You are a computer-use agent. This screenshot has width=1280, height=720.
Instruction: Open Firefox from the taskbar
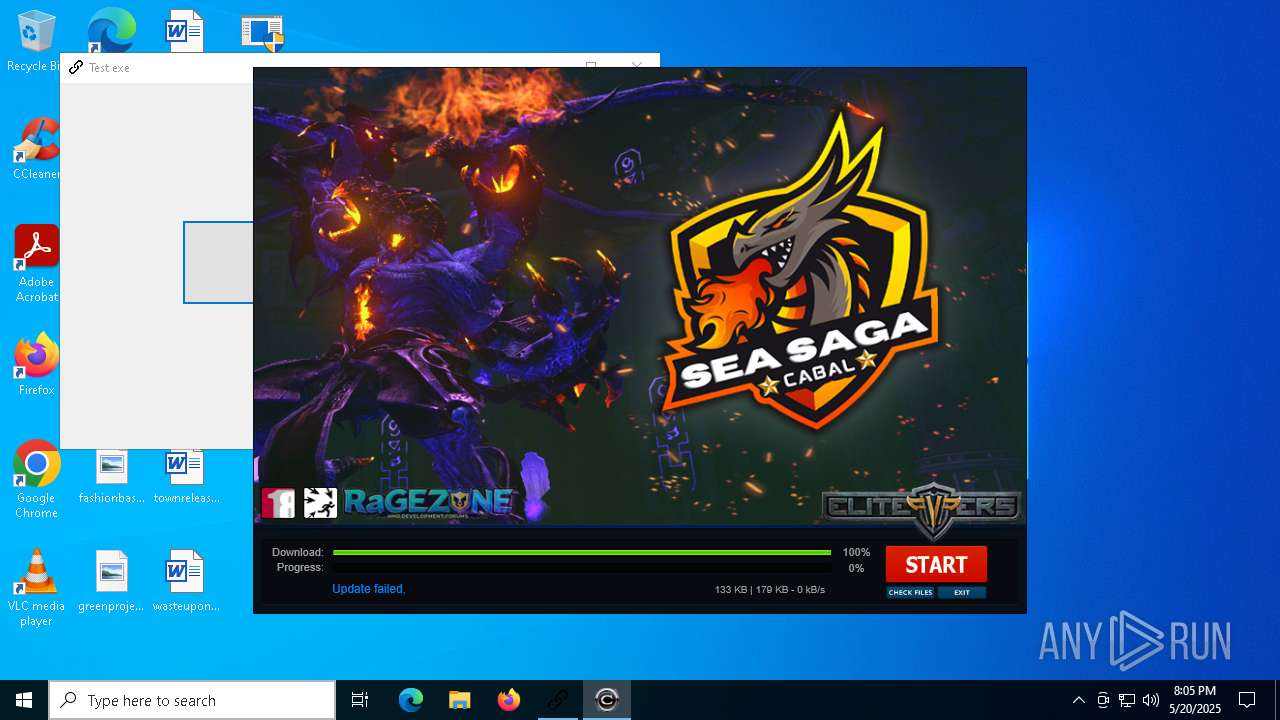point(508,700)
